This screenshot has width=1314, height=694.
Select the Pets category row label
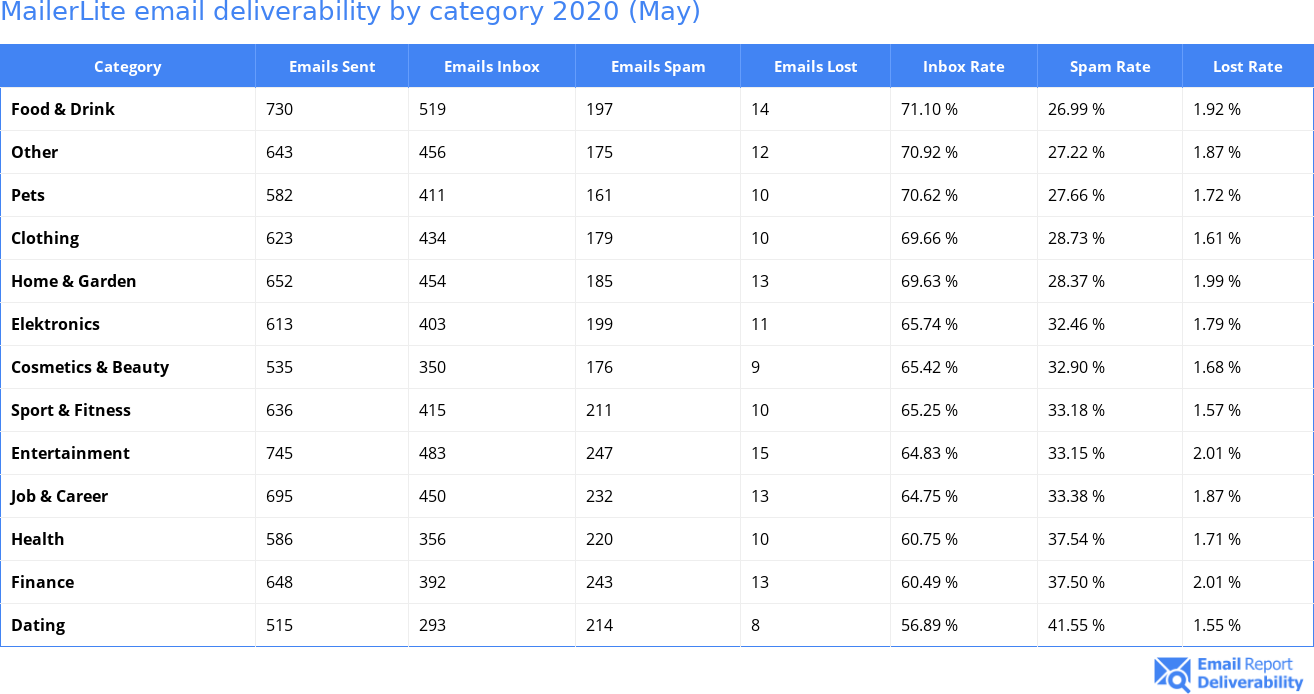coord(28,195)
